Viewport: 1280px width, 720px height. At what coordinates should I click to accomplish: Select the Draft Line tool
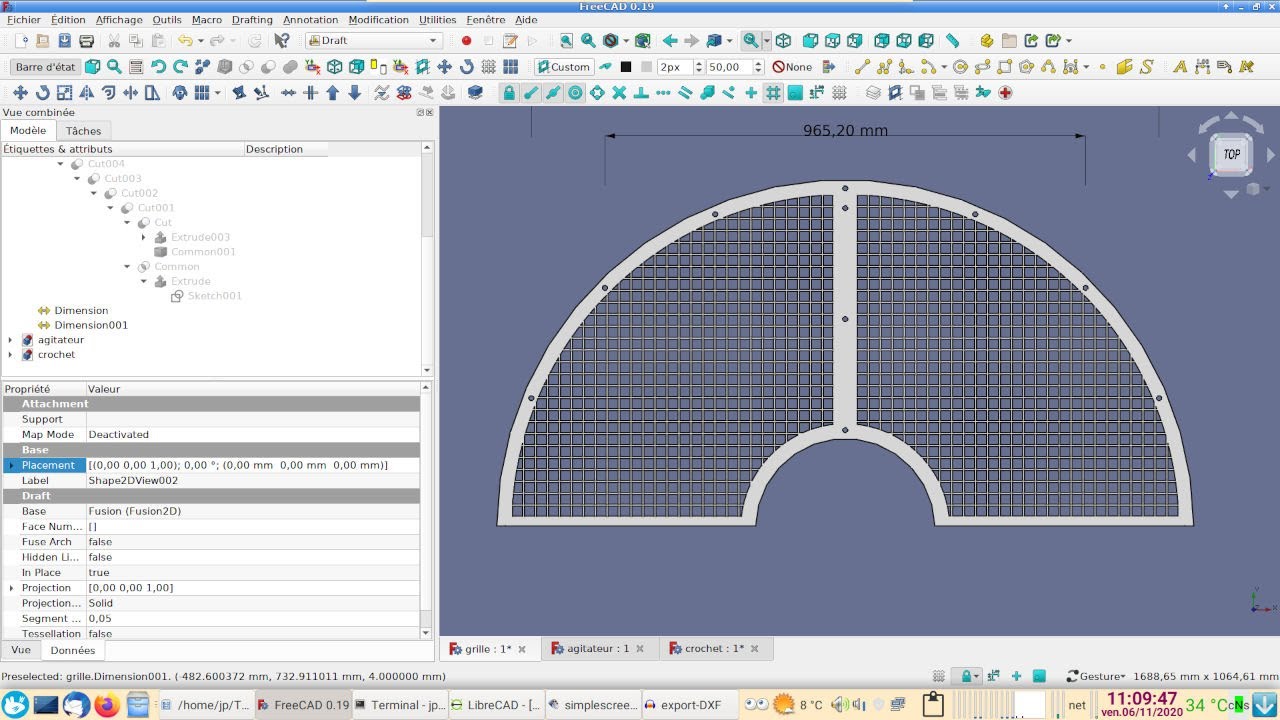[862, 67]
